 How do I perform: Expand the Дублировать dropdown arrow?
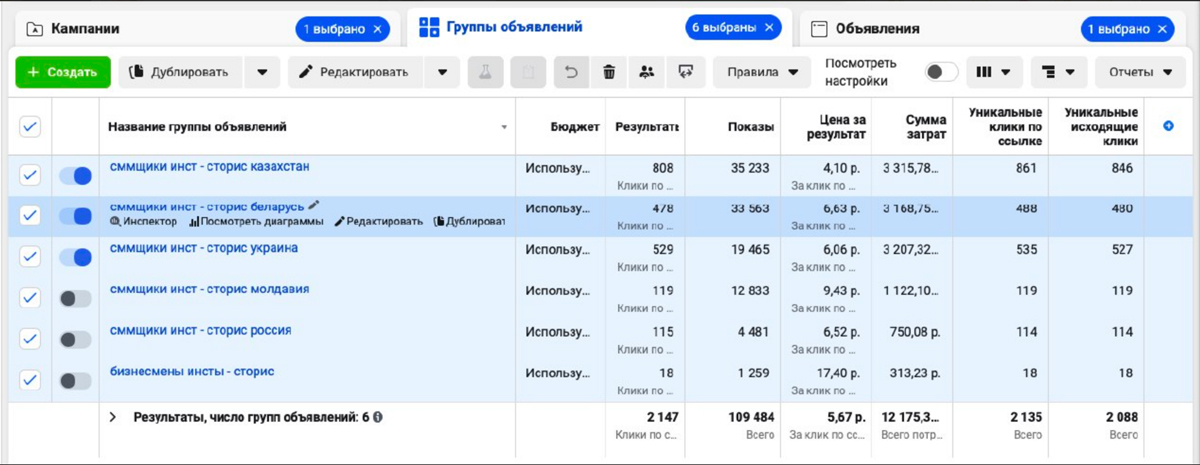262,72
